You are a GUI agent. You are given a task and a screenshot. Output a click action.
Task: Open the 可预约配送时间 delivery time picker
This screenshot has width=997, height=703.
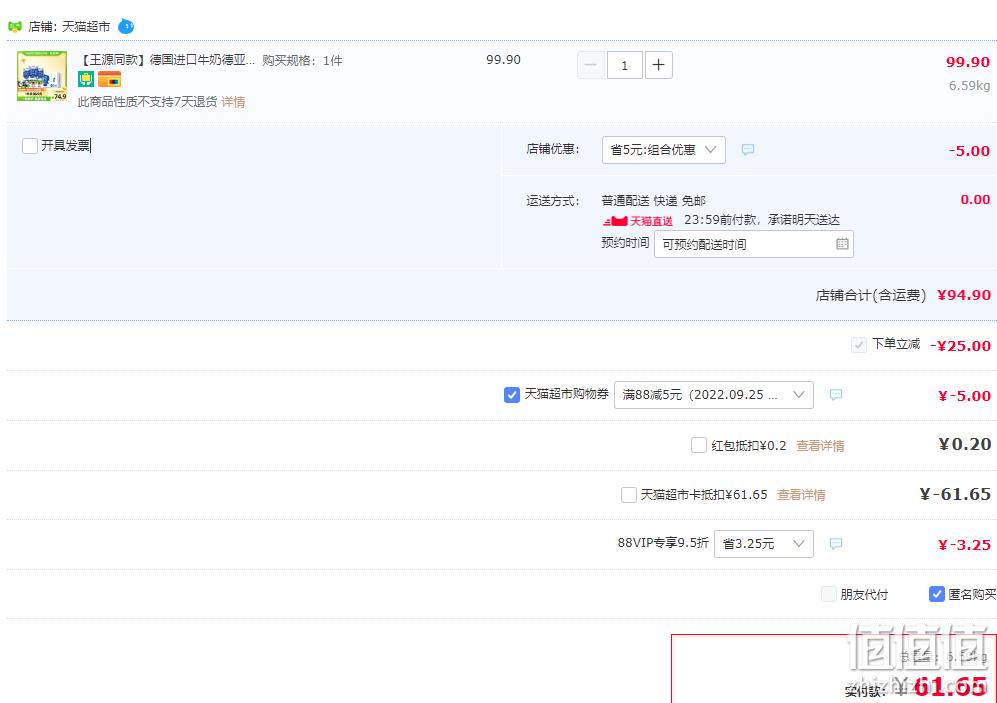(754, 244)
